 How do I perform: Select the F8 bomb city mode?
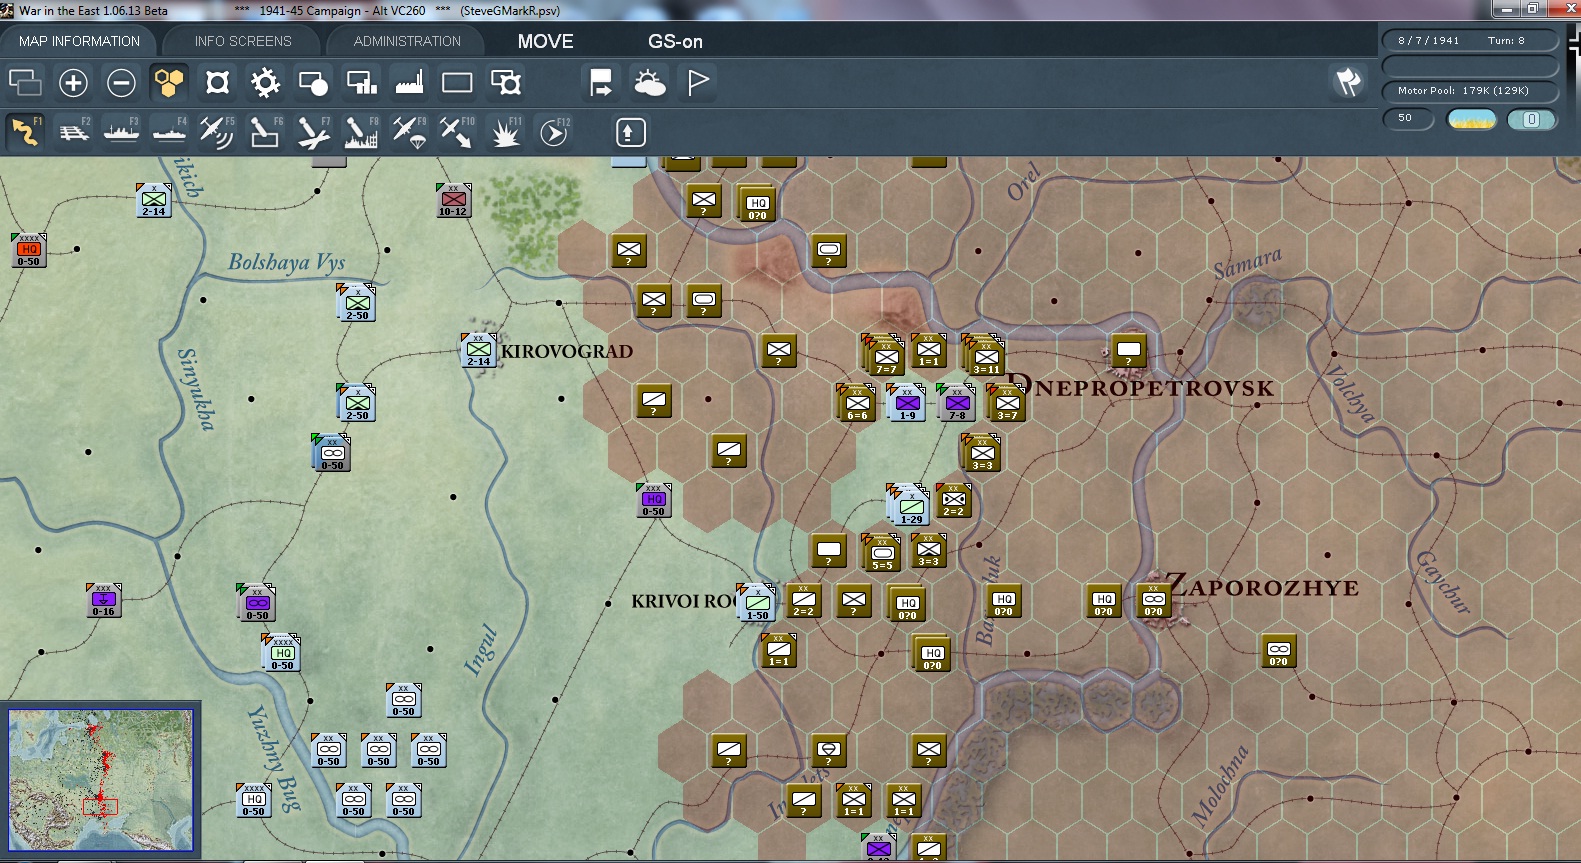(x=361, y=132)
